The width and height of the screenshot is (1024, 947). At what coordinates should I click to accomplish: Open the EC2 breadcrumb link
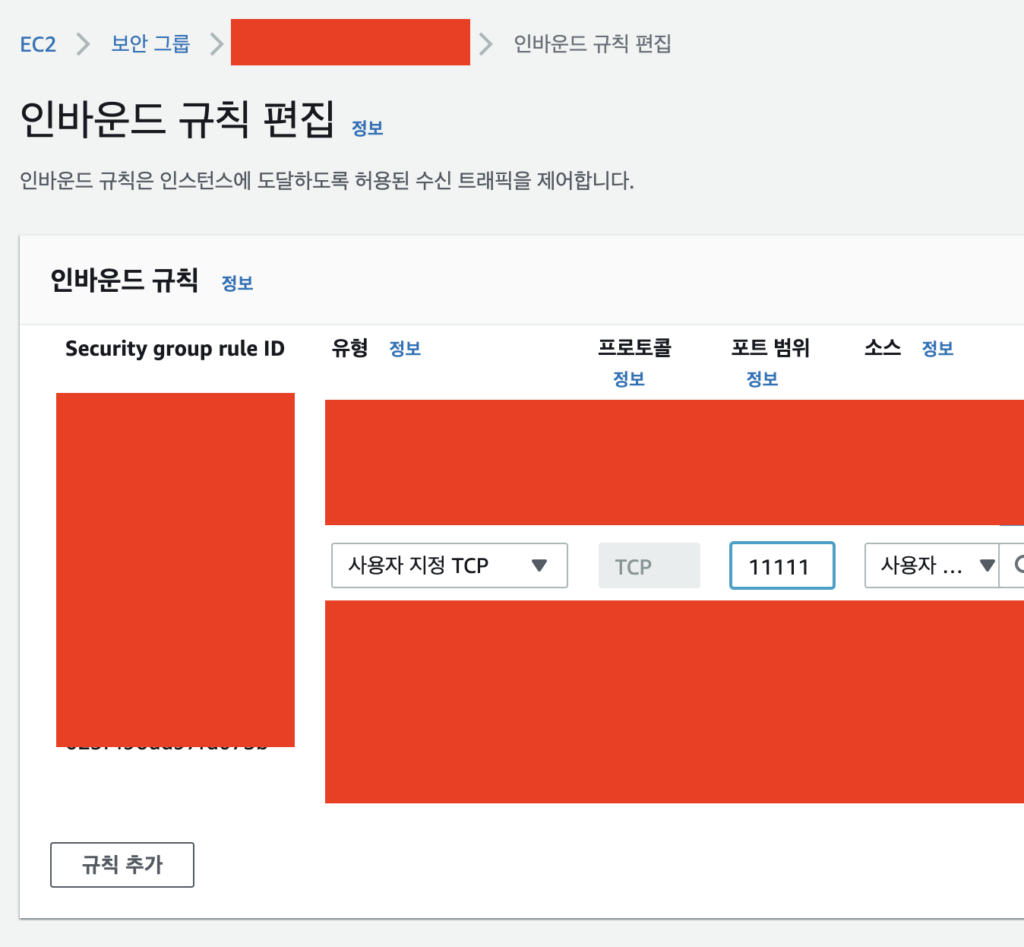pyautogui.click(x=38, y=44)
